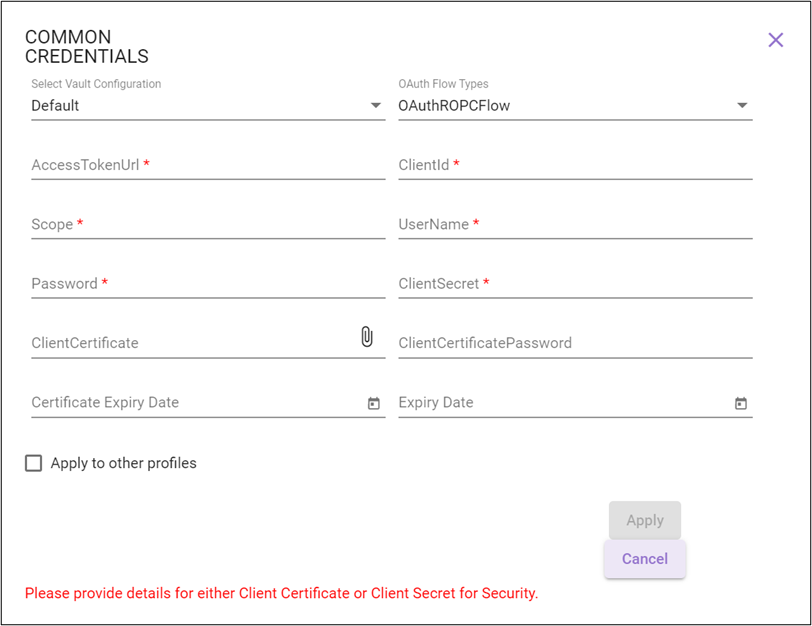Click the Expiry Date text field
The image size is (812, 626).
tap(564, 402)
